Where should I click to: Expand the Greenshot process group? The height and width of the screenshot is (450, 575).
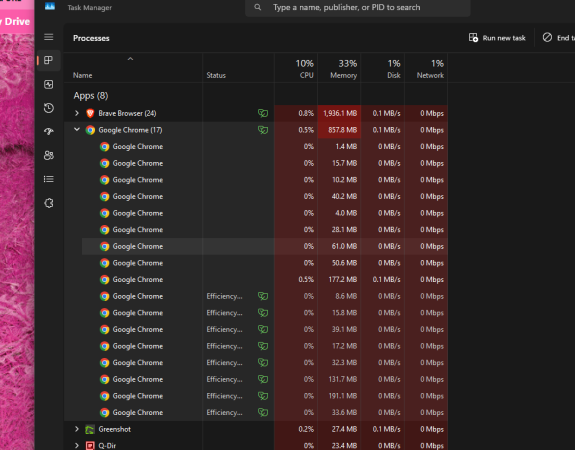click(77, 429)
